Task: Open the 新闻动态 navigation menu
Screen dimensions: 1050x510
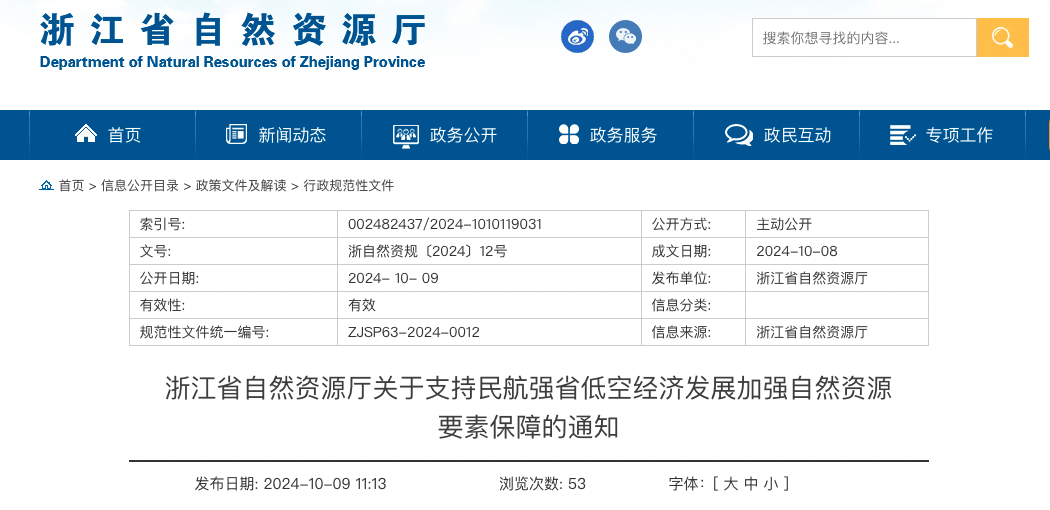Action: pyautogui.click(x=292, y=135)
